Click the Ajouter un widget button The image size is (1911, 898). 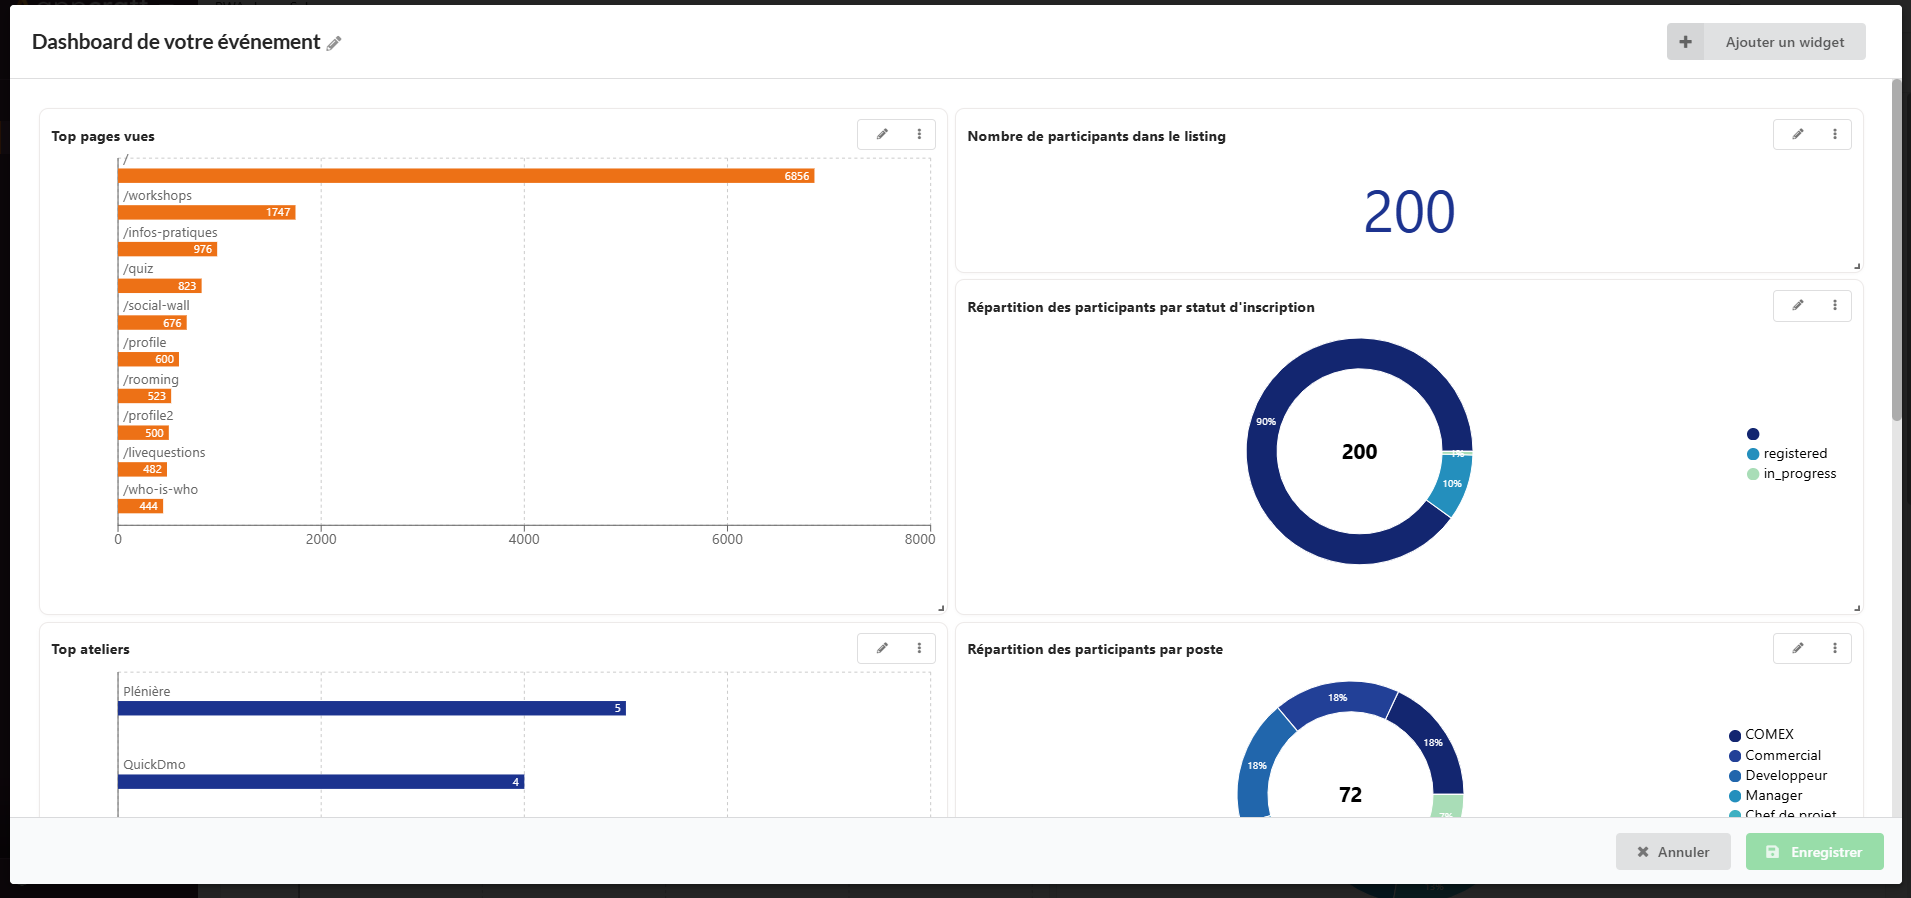[1784, 42]
